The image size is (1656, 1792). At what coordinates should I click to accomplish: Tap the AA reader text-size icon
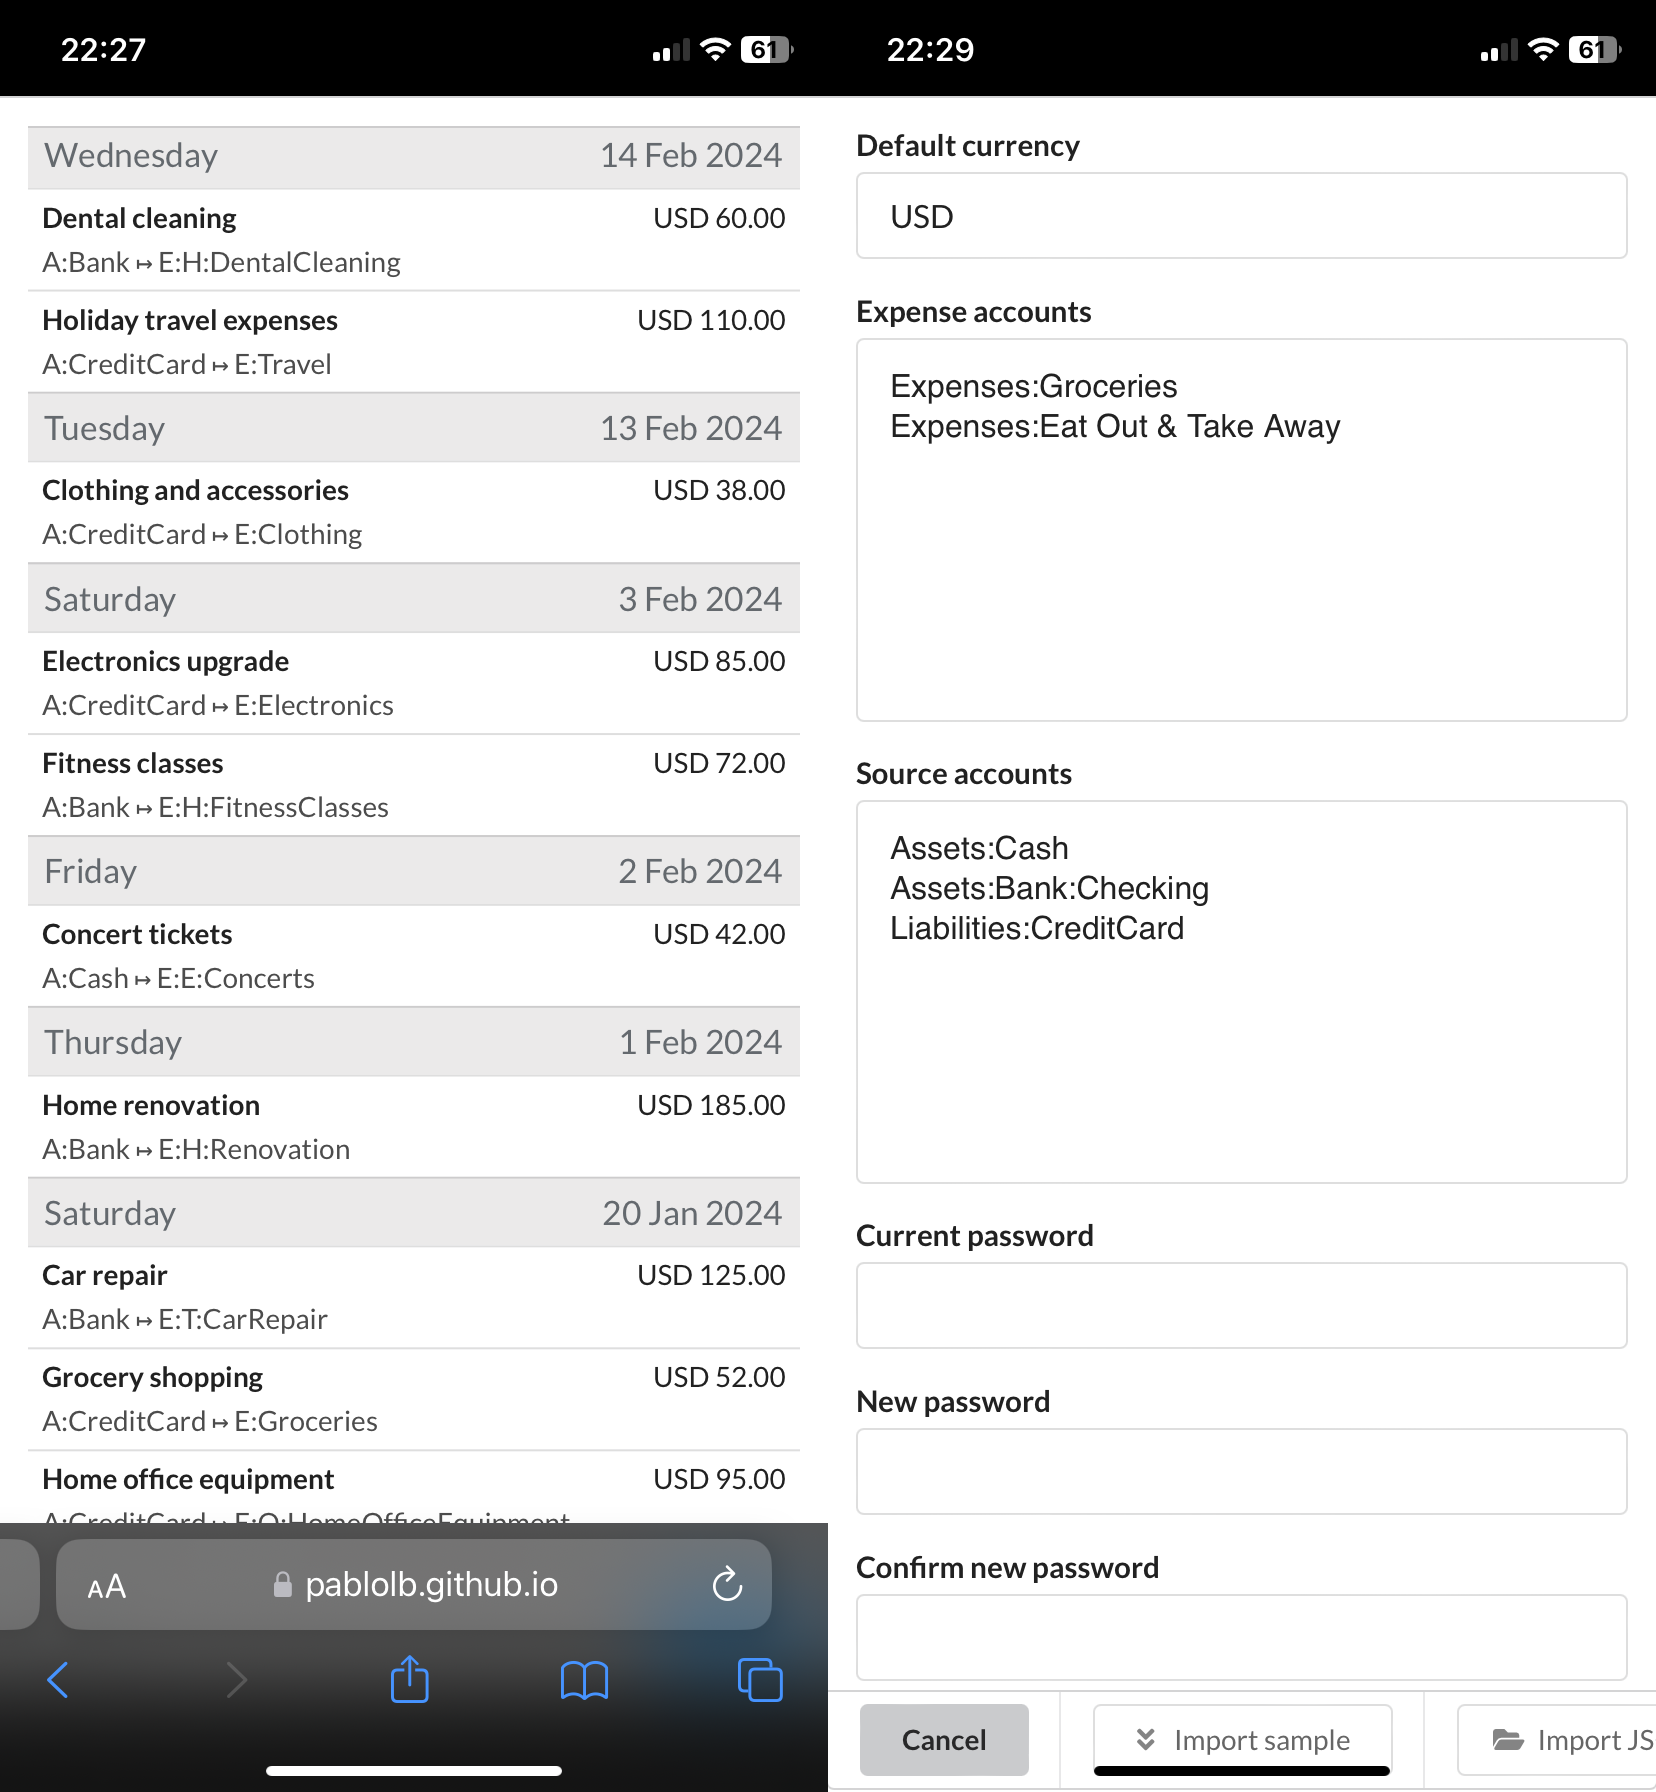[x=107, y=1587]
